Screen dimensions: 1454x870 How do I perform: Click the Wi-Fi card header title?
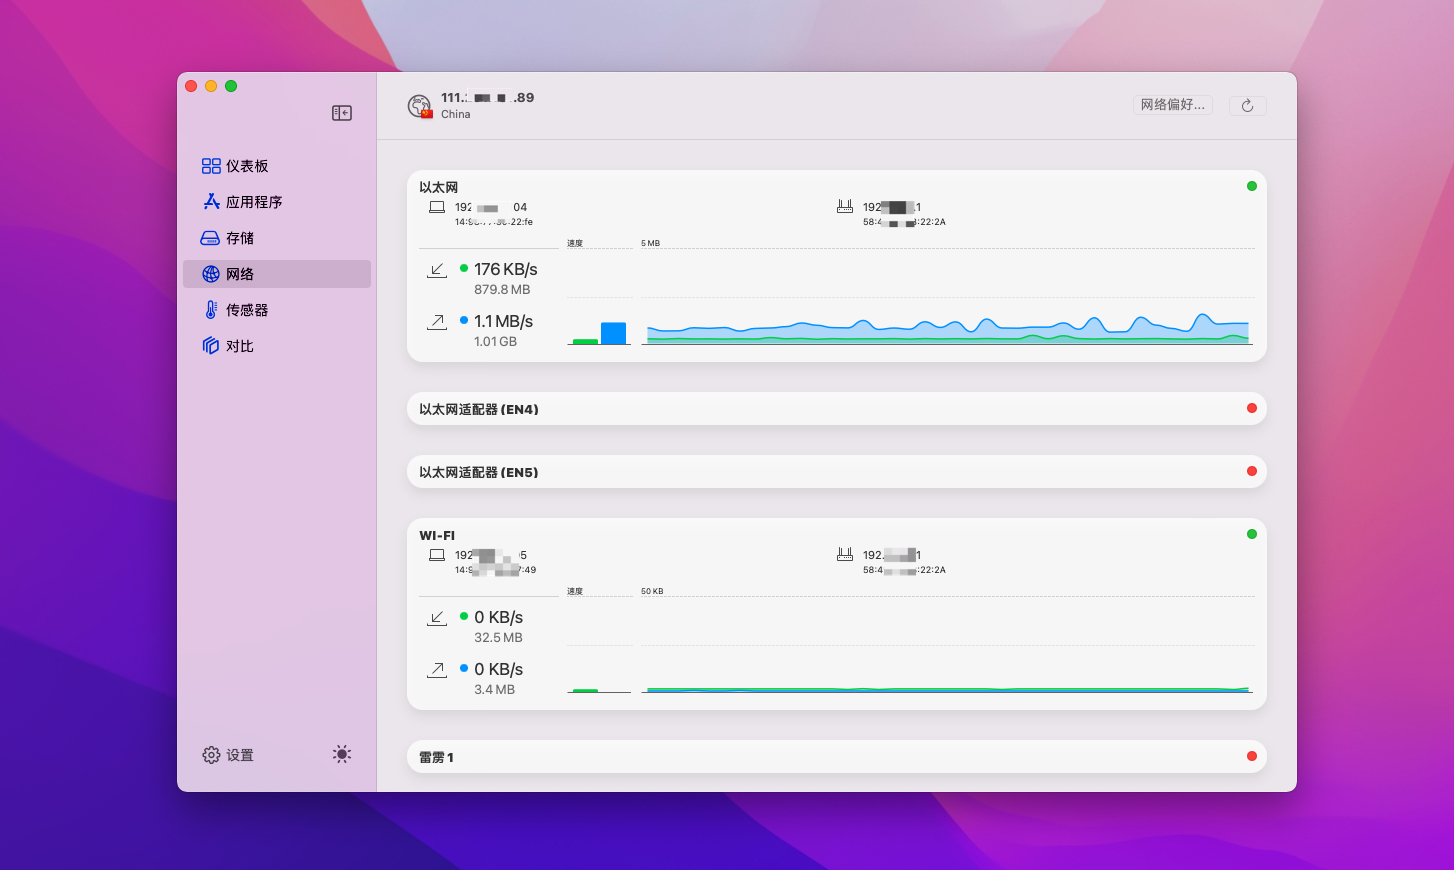[x=437, y=535]
